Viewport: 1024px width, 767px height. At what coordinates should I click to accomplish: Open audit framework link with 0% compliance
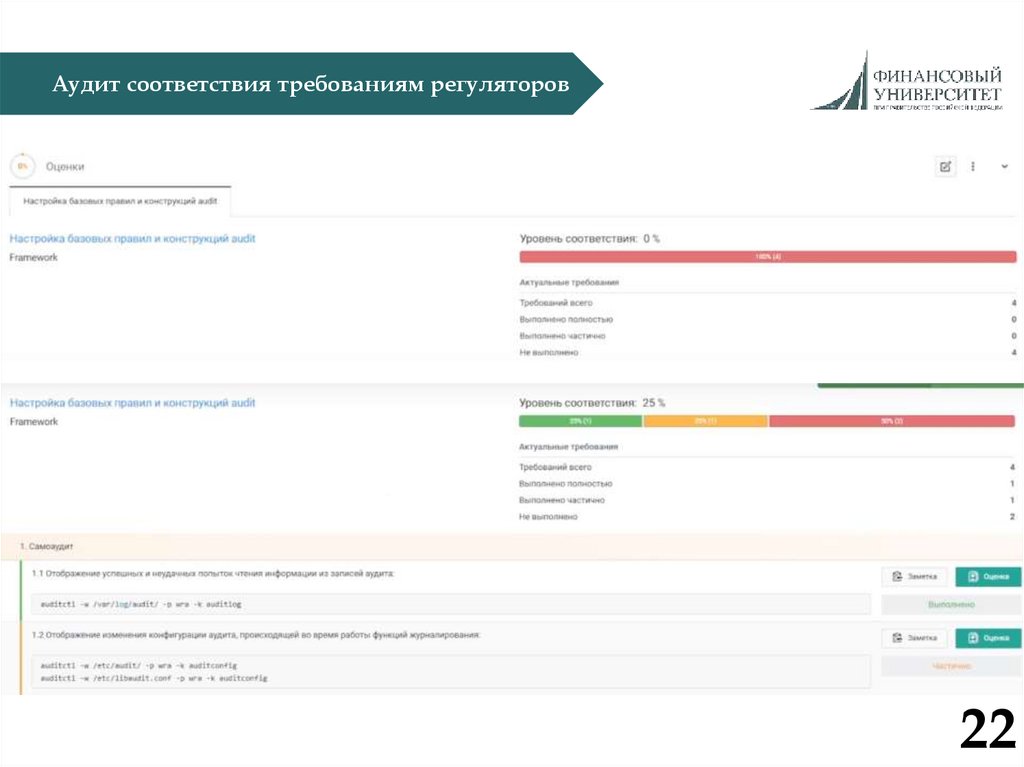[x=132, y=238]
